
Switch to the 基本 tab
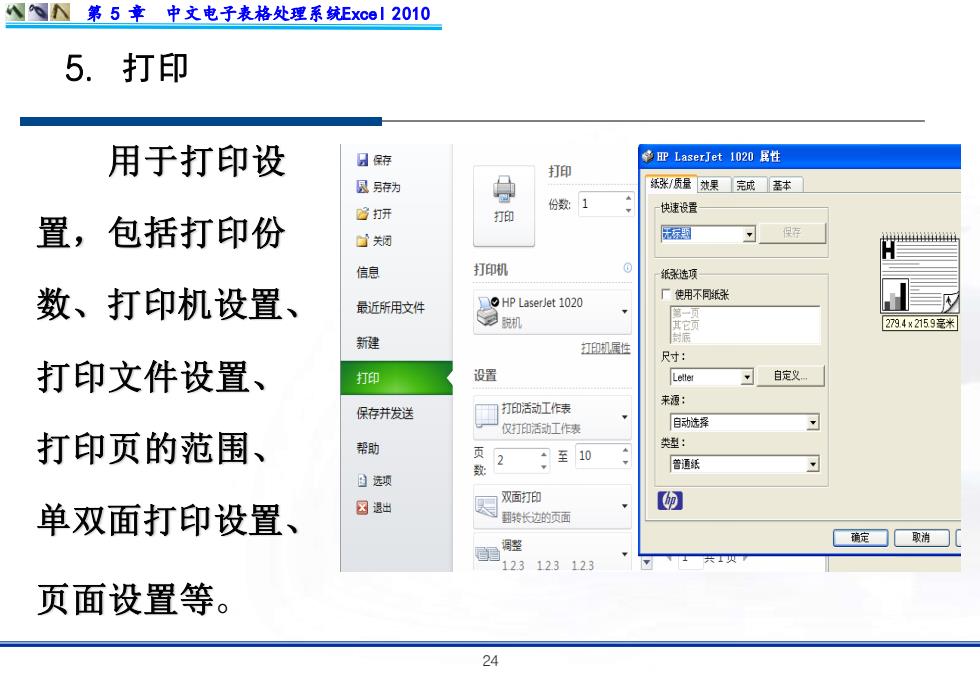pos(785,185)
